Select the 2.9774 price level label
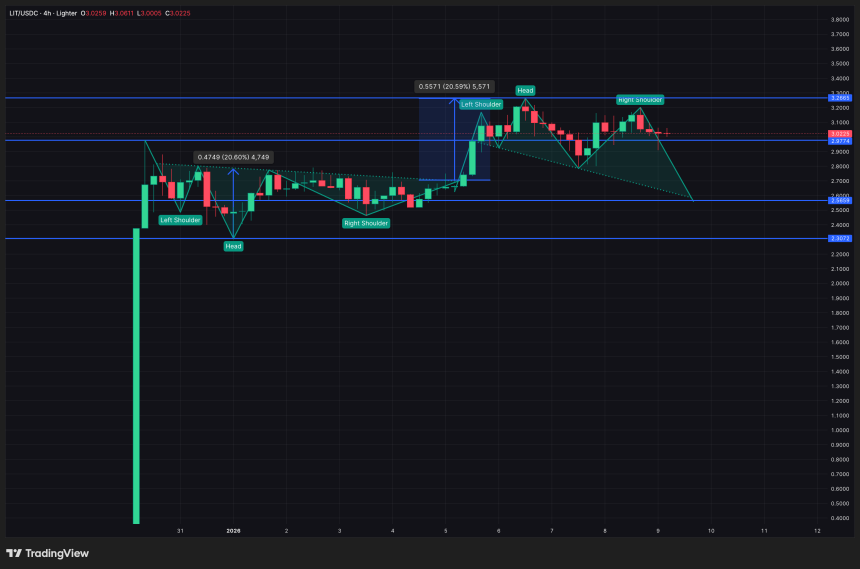This screenshot has height=569, width=860. (839, 141)
